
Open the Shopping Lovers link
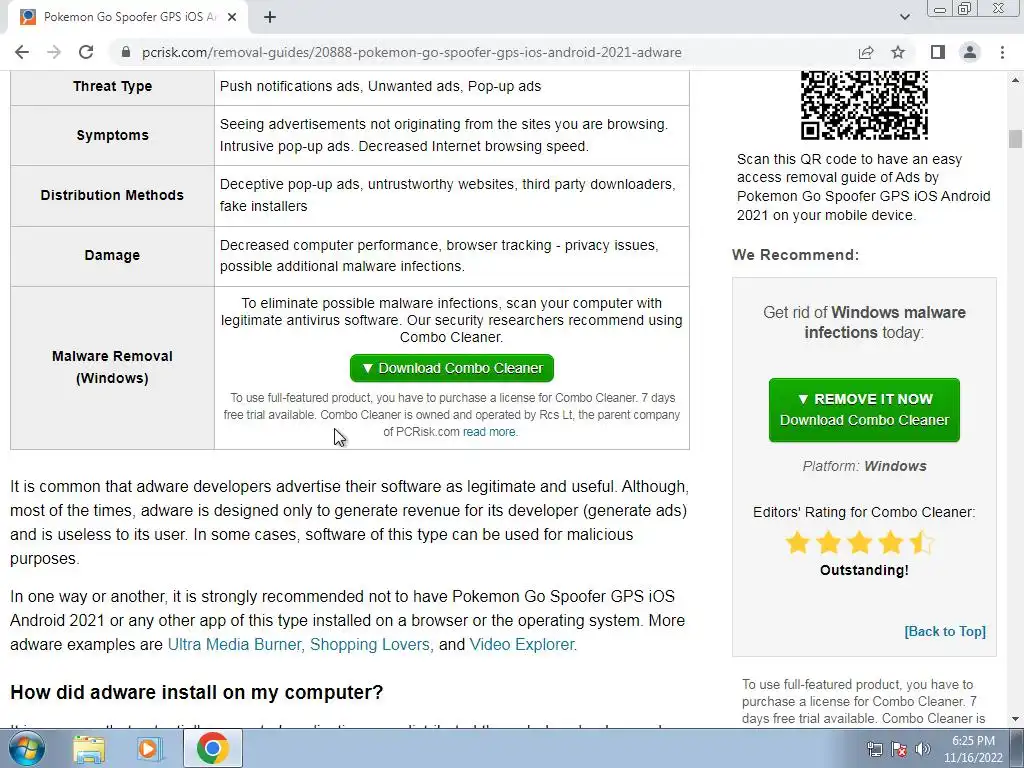(x=370, y=645)
